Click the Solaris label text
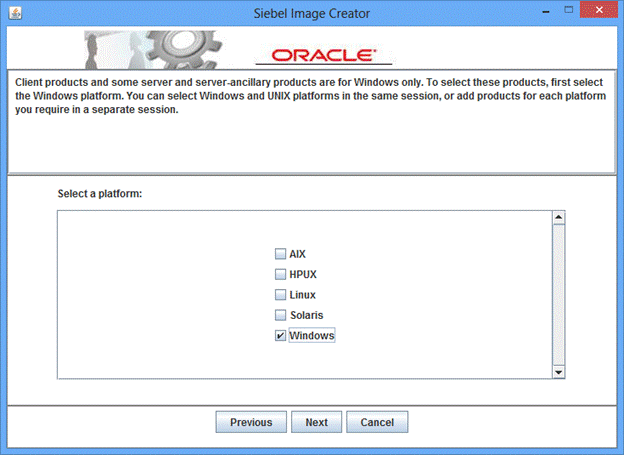The height and width of the screenshot is (455, 624). point(306,315)
